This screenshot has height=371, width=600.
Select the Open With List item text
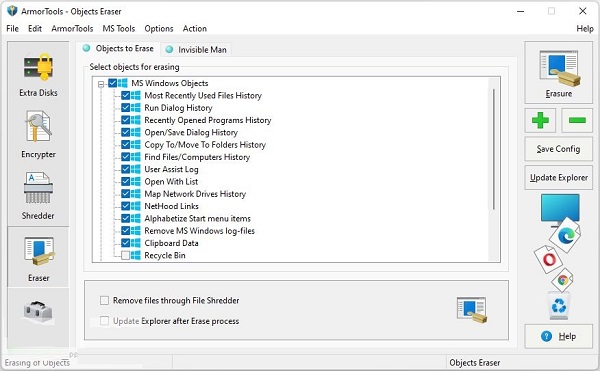[x=171, y=182]
